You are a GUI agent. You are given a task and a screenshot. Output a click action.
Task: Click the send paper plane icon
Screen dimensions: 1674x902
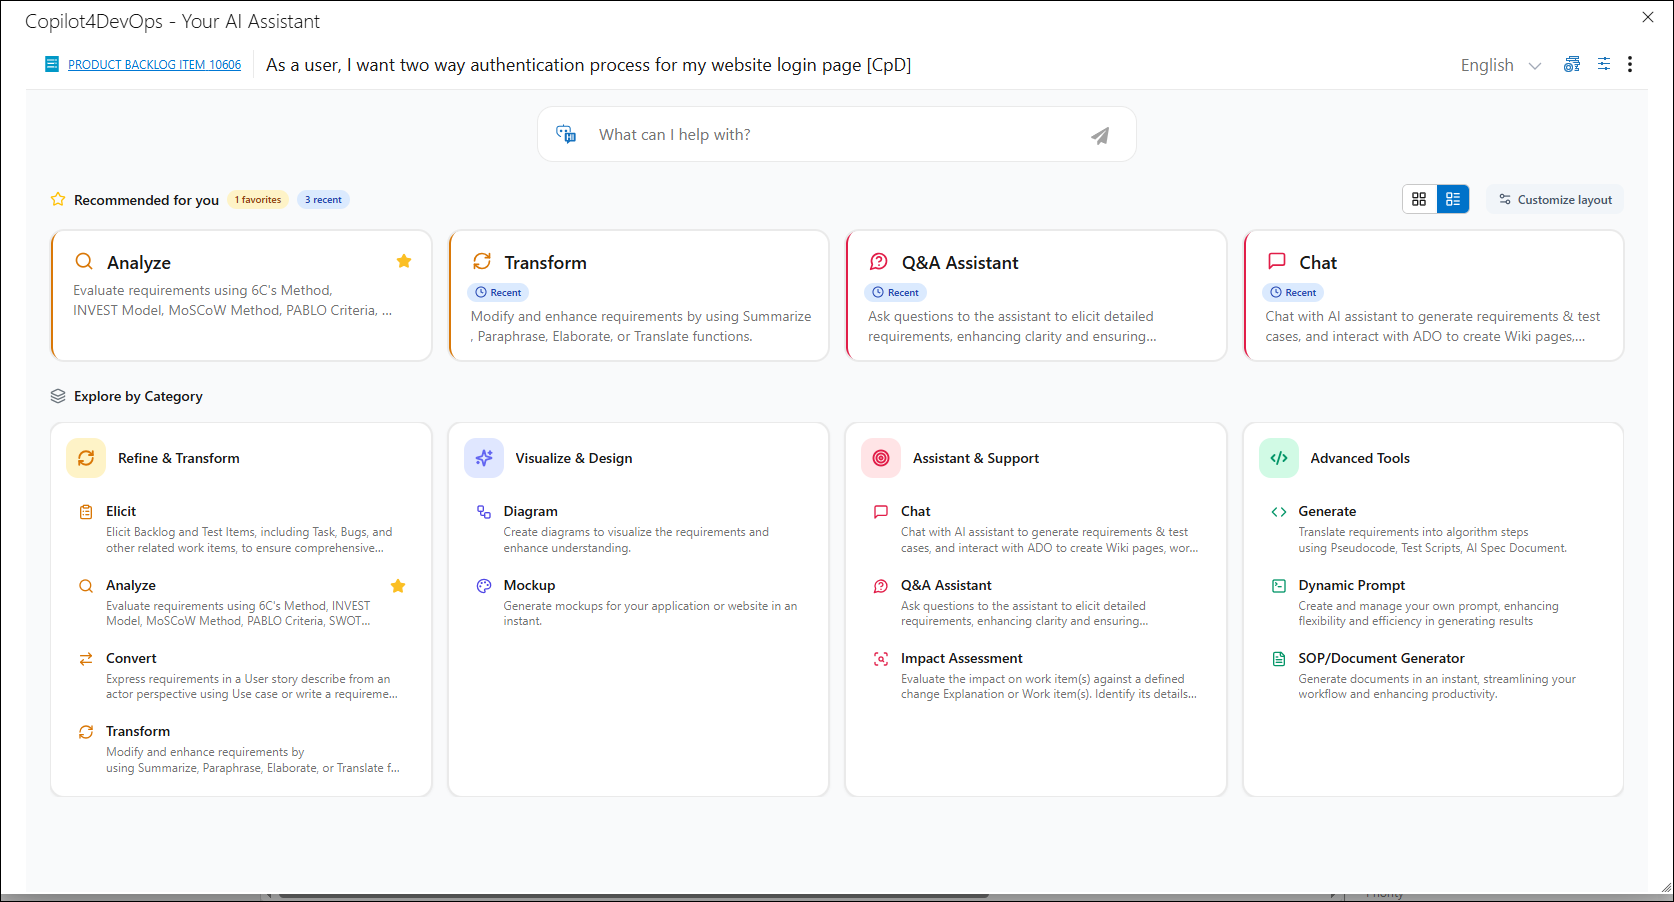pyautogui.click(x=1099, y=136)
